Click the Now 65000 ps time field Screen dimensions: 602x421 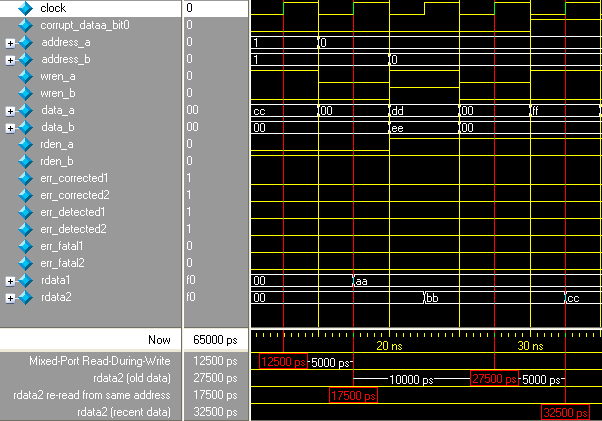[214, 341]
